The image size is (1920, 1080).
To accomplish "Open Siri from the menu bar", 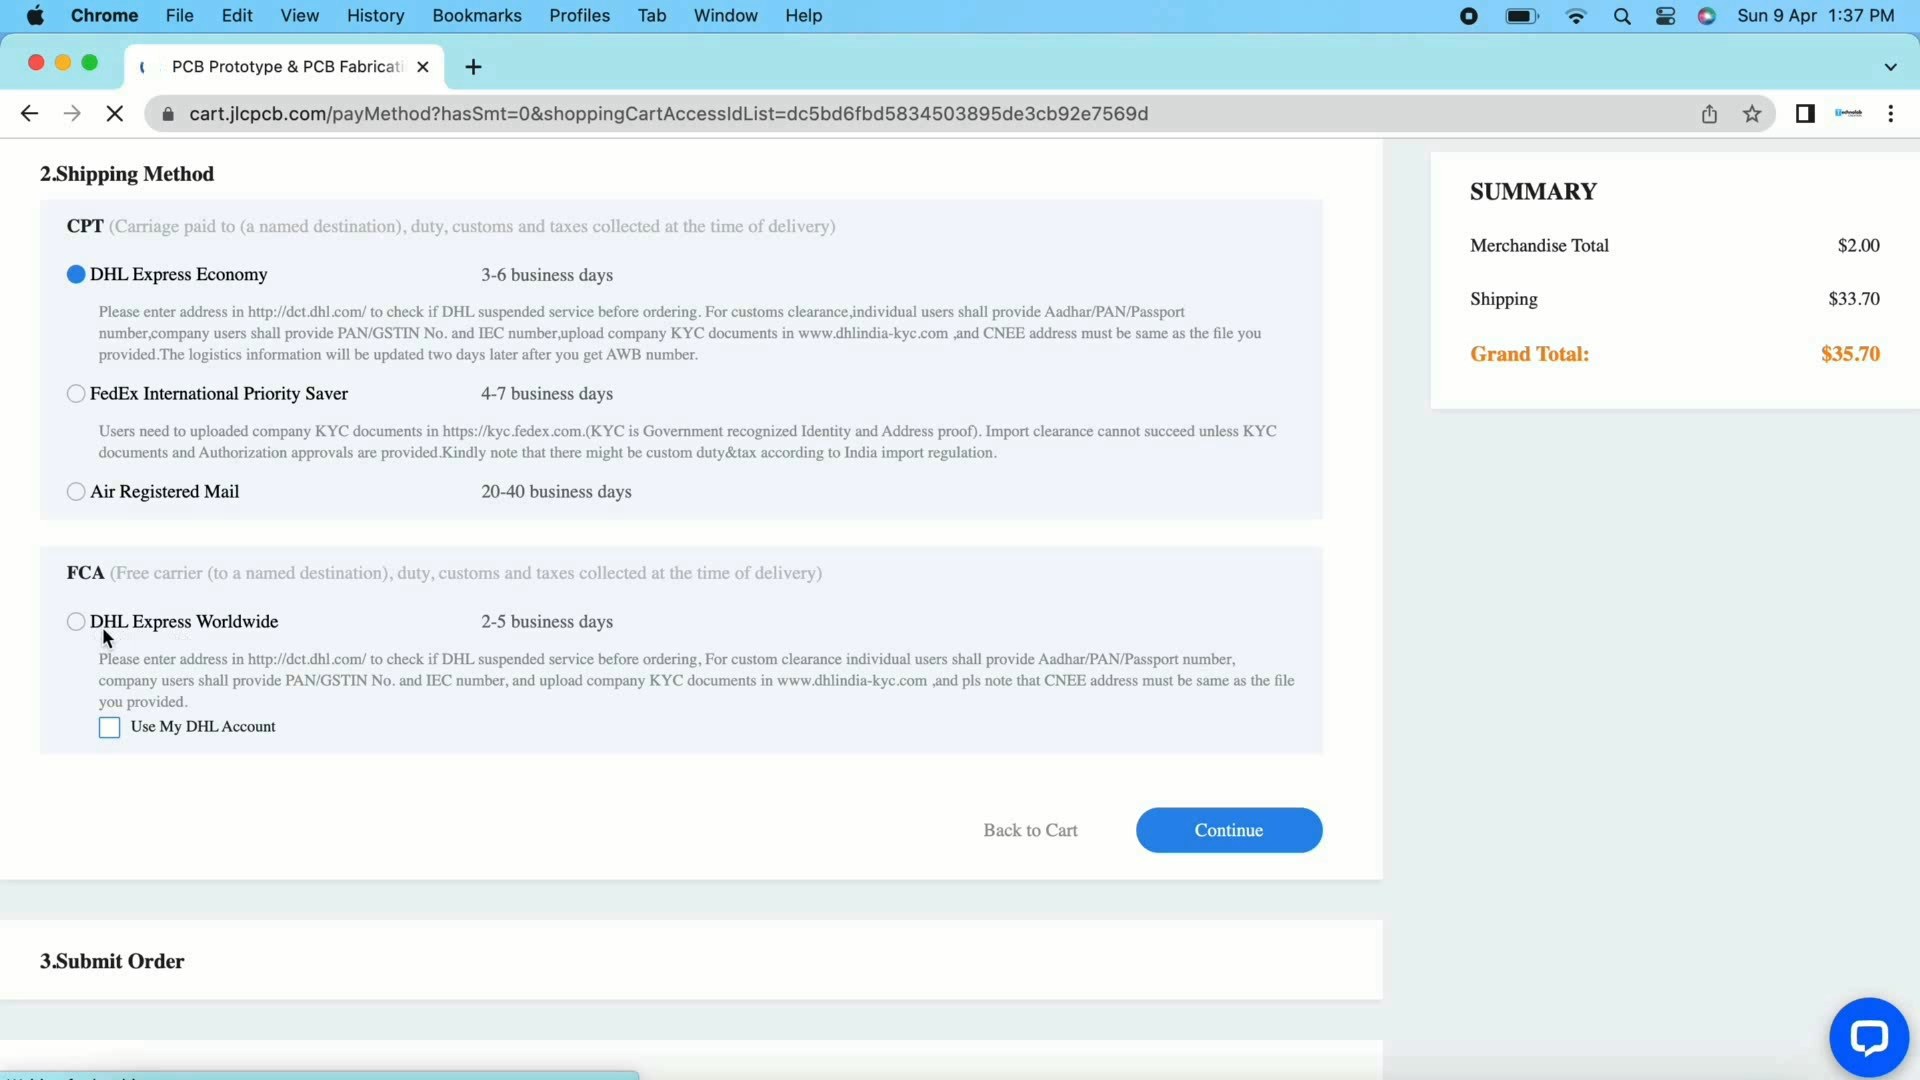I will (1707, 16).
